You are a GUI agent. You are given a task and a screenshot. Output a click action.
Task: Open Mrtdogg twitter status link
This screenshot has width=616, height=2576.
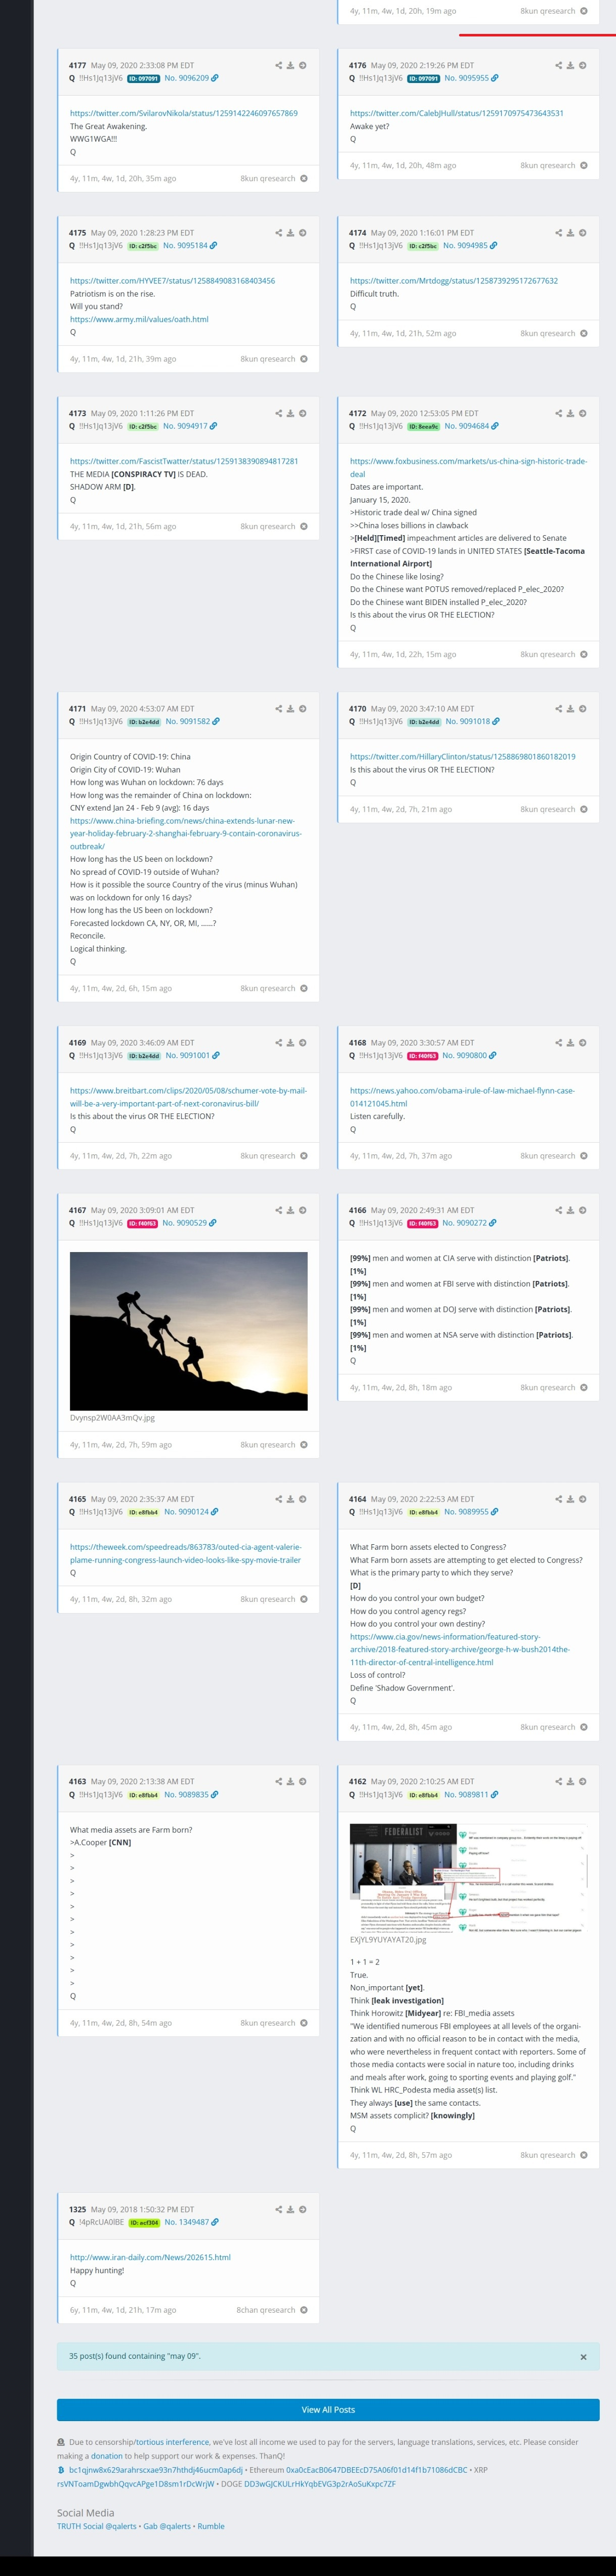pyautogui.click(x=454, y=282)
